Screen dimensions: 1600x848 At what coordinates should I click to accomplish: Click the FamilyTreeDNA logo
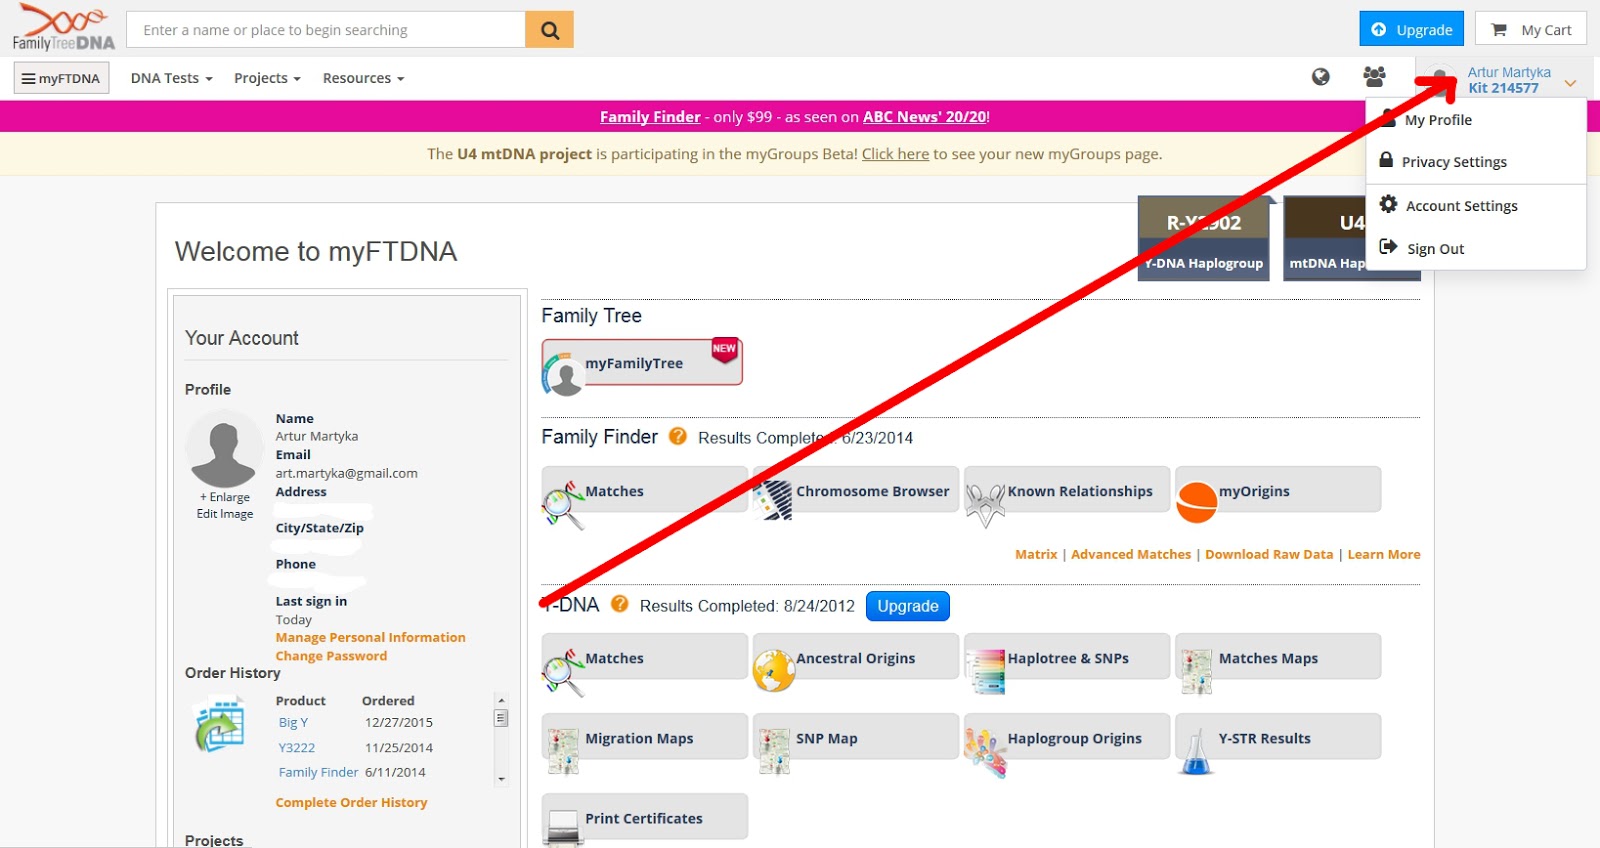click(64, 27)
